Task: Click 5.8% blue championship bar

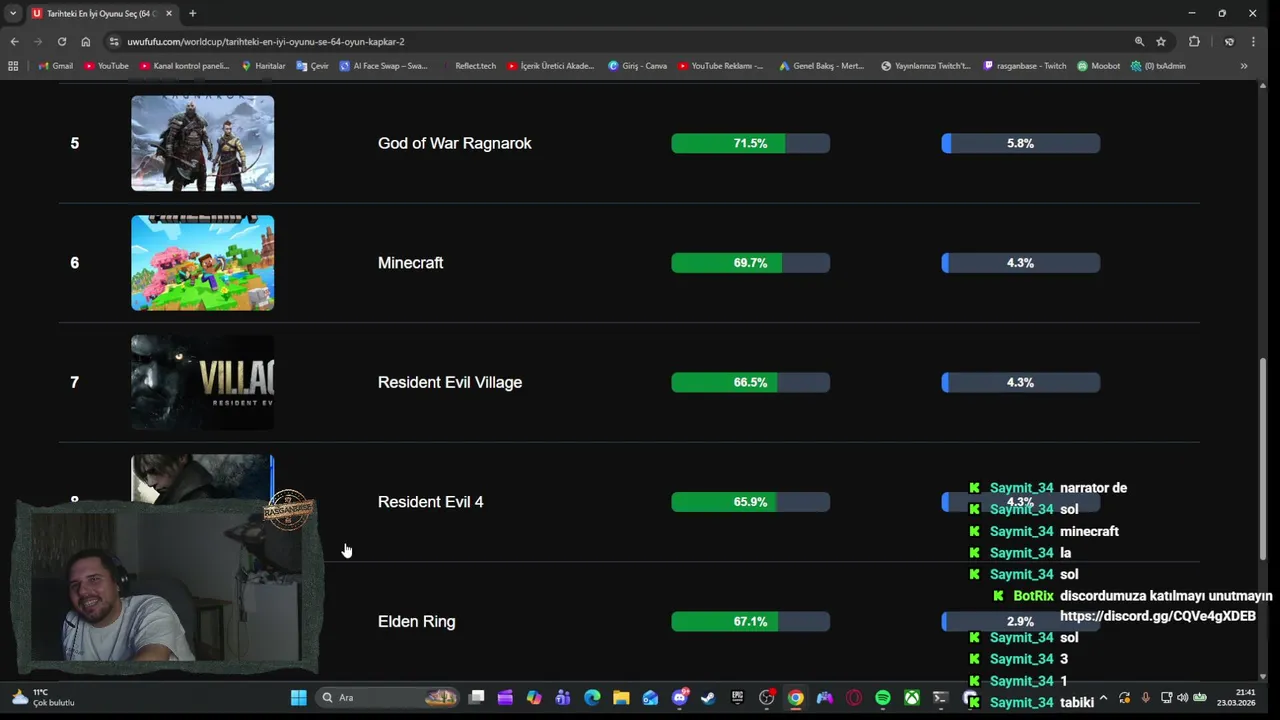Action: click(x=1021, y=143)
